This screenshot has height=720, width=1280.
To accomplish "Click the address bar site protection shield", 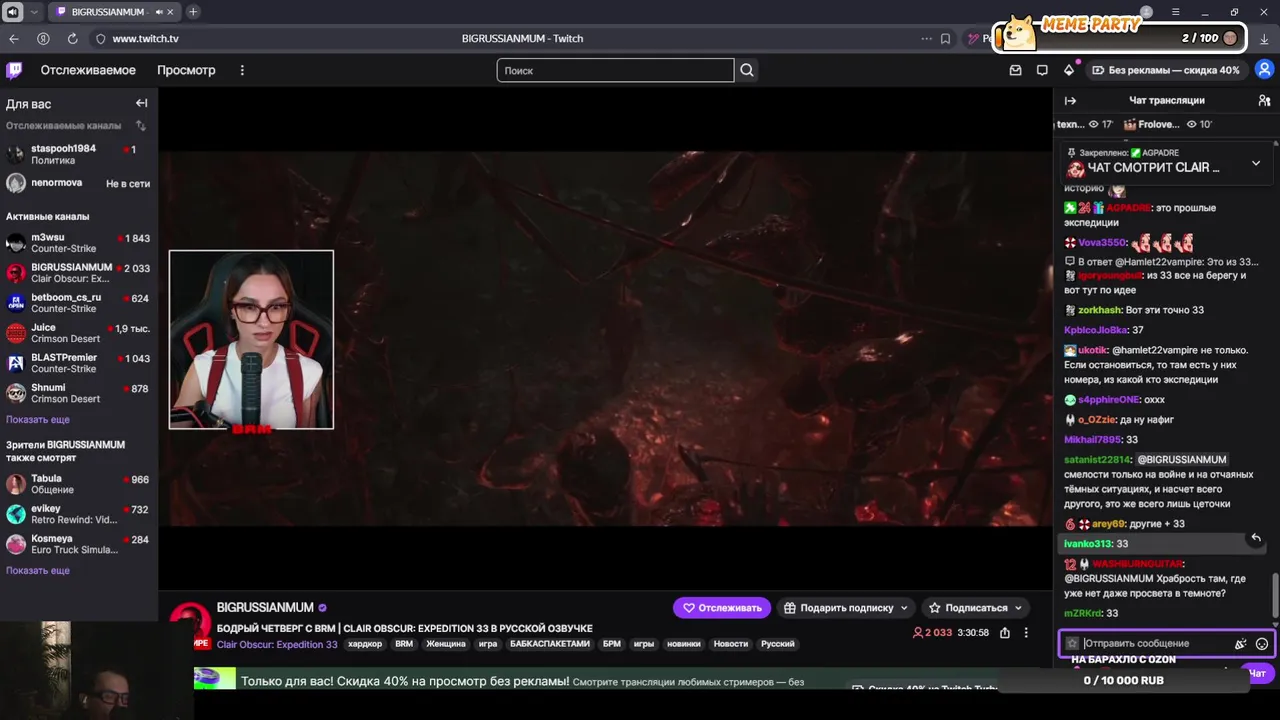I will (100, 38).
